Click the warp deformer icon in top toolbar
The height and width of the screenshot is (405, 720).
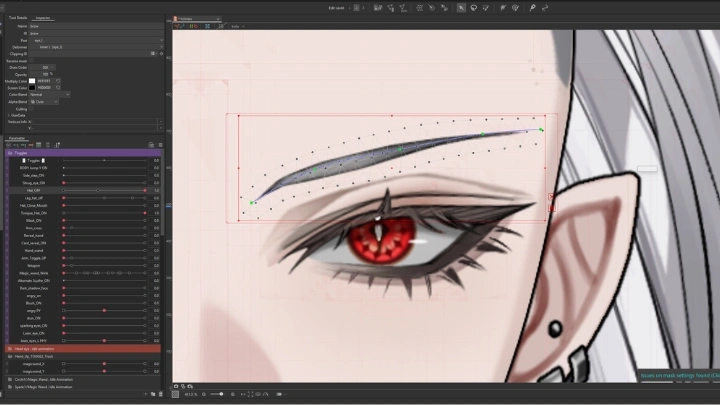point(419,8)
